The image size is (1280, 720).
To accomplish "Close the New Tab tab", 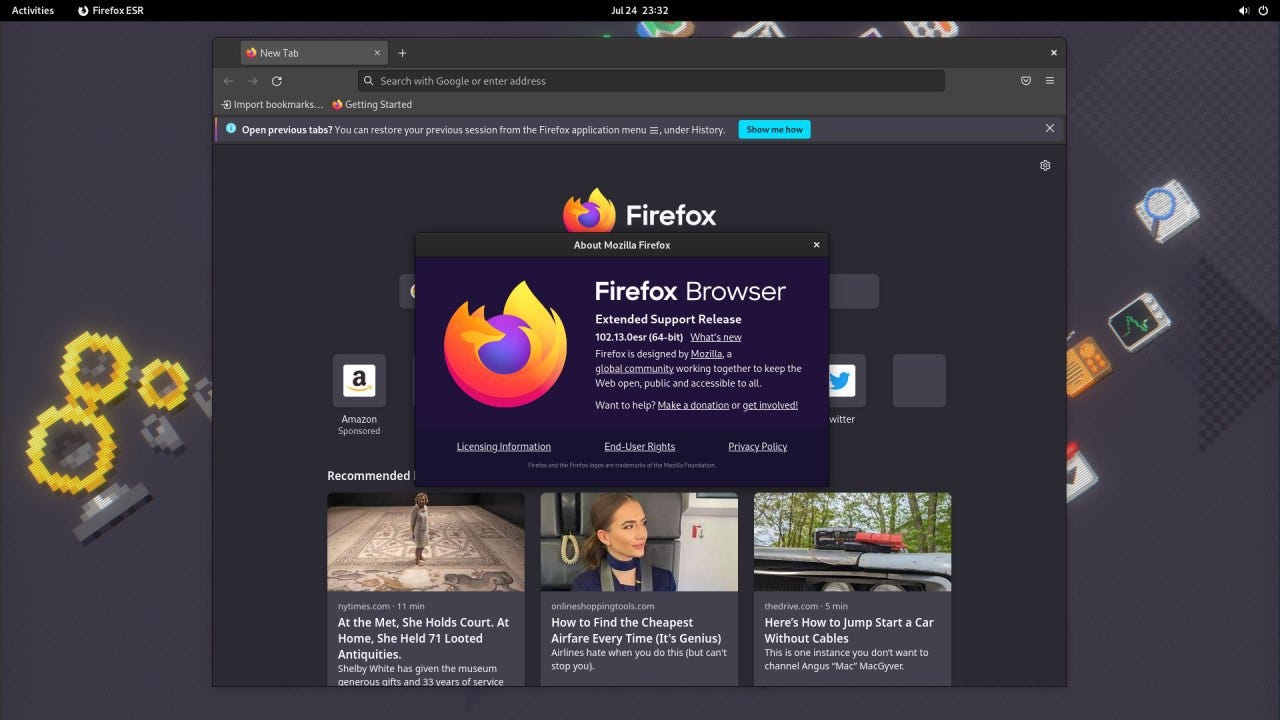I will [377, 53].
